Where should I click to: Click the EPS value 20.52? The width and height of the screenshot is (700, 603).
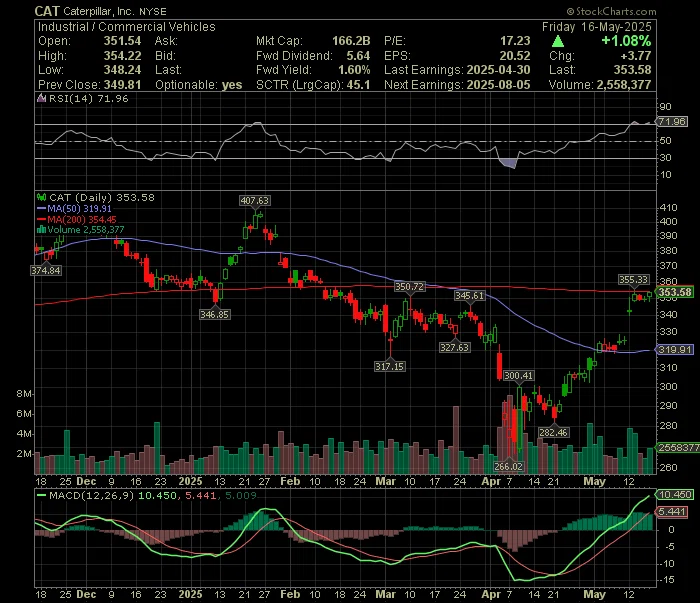(x=515, y=56)
